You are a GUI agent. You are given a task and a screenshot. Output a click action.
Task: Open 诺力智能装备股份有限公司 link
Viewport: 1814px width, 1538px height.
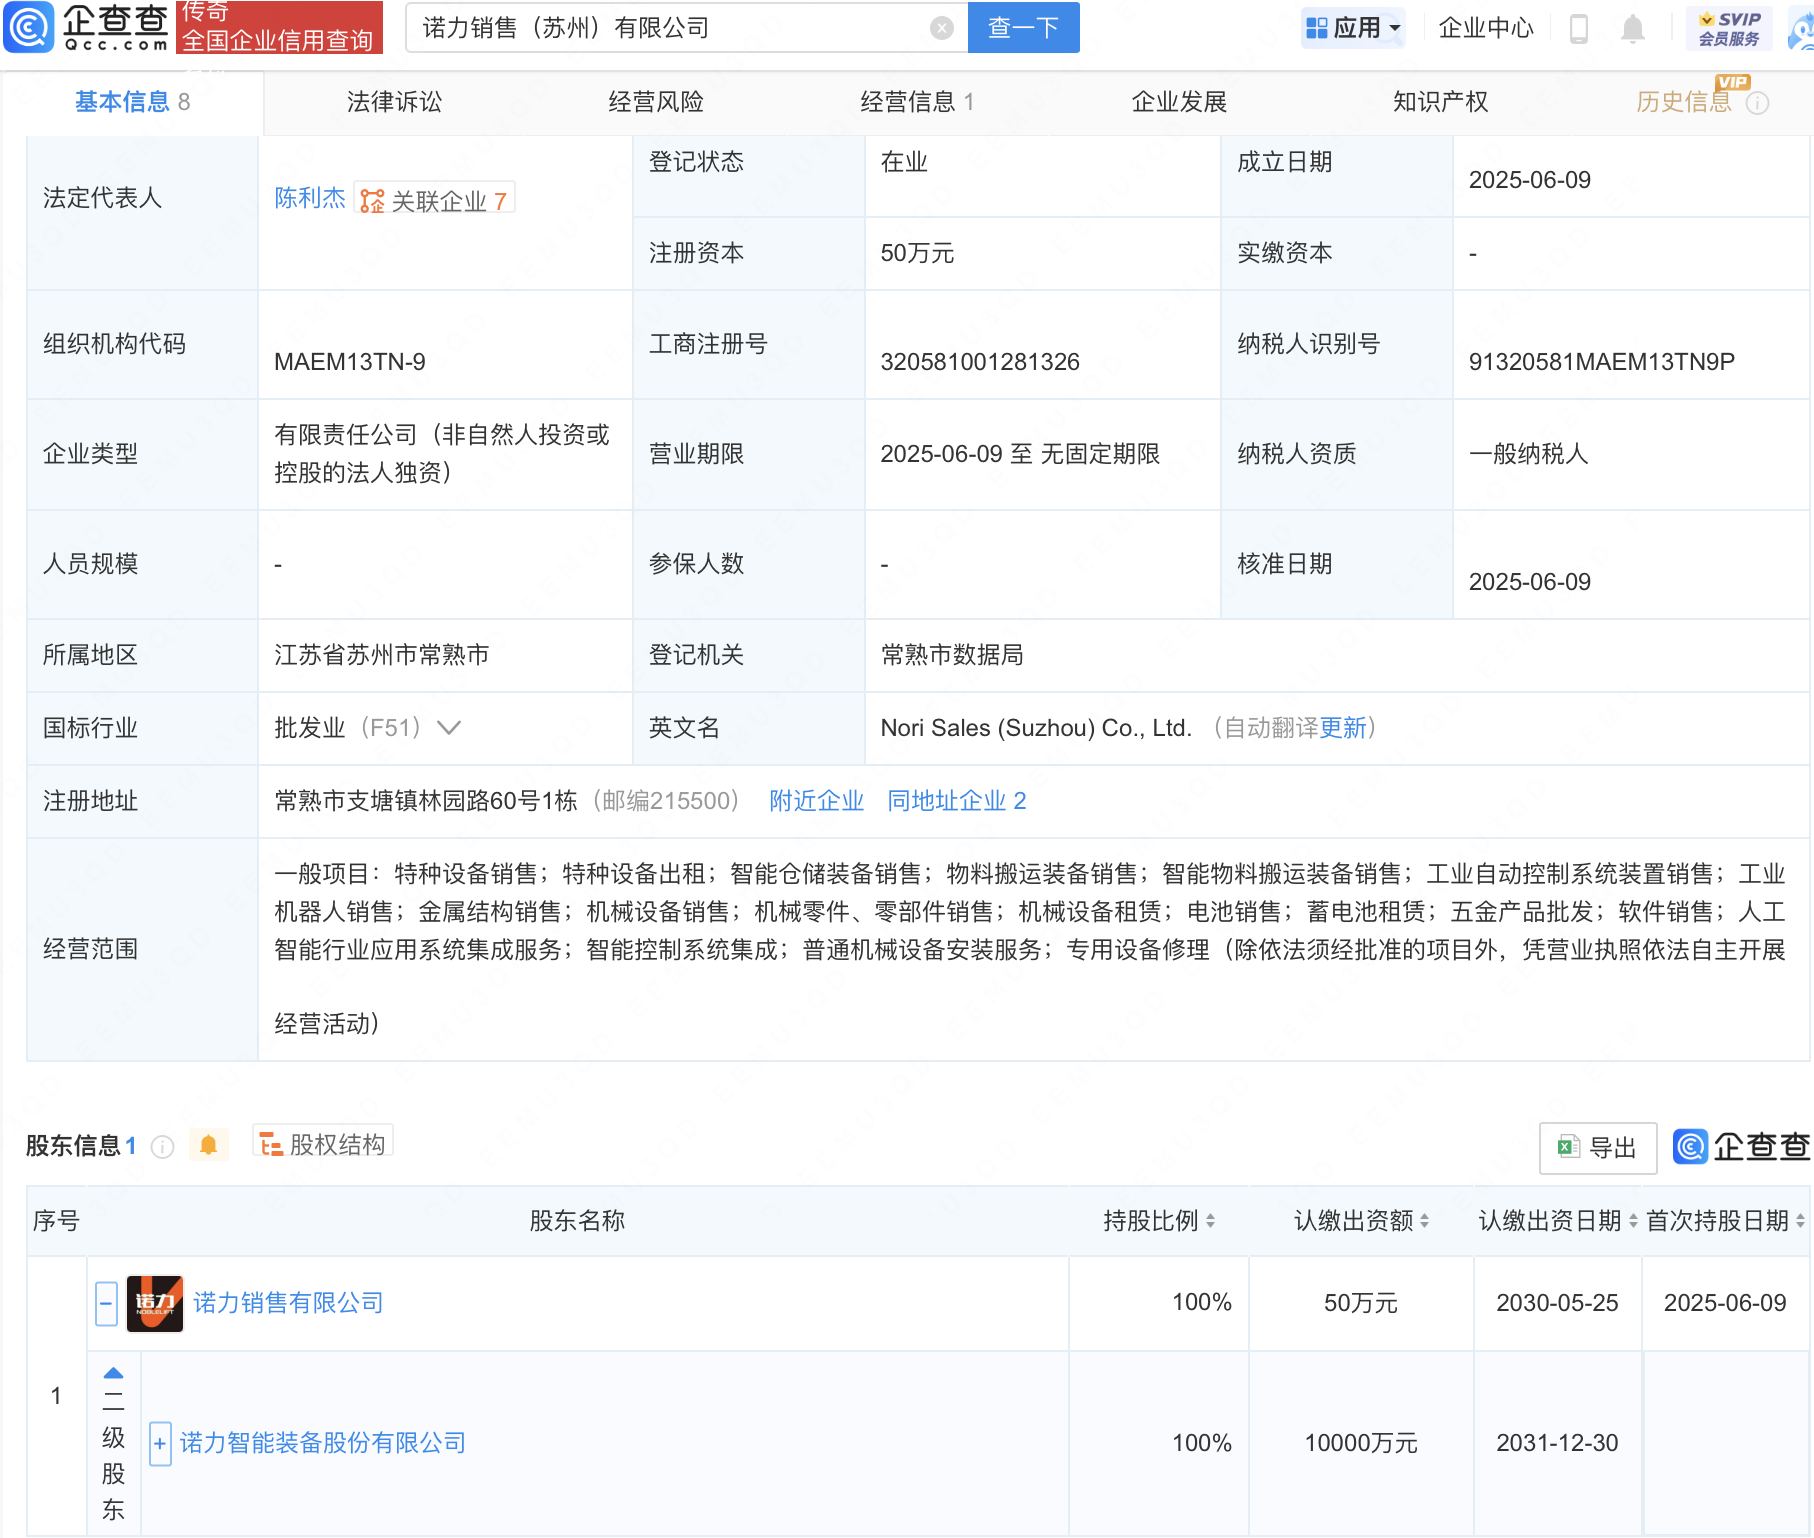[323, 1443]
